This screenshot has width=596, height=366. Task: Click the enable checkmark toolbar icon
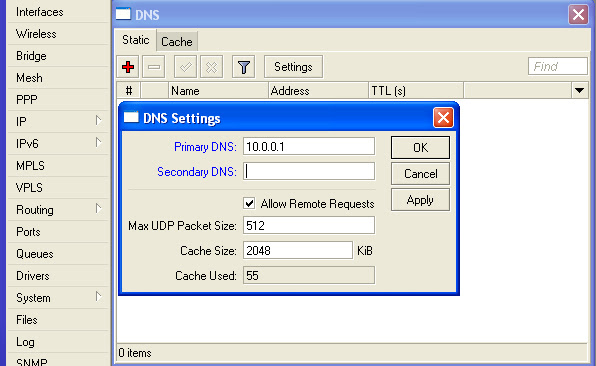click(185, 67)
